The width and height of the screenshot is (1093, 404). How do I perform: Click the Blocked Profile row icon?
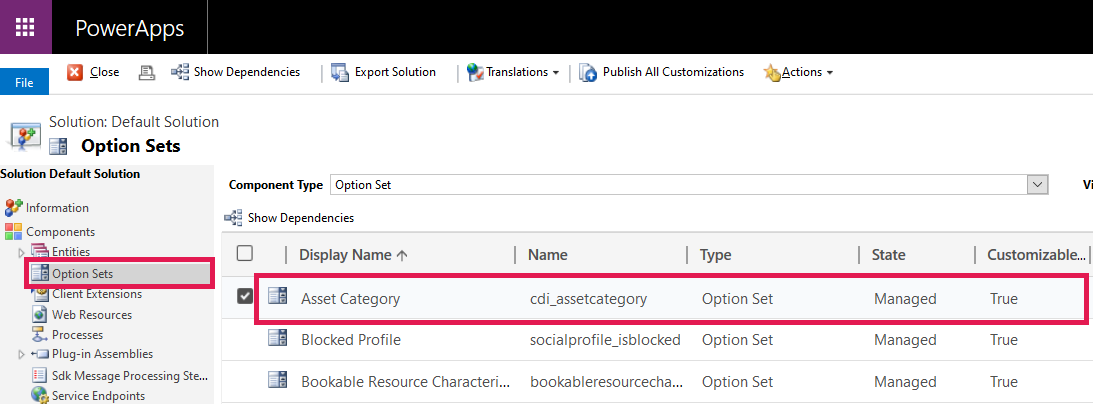278,339
